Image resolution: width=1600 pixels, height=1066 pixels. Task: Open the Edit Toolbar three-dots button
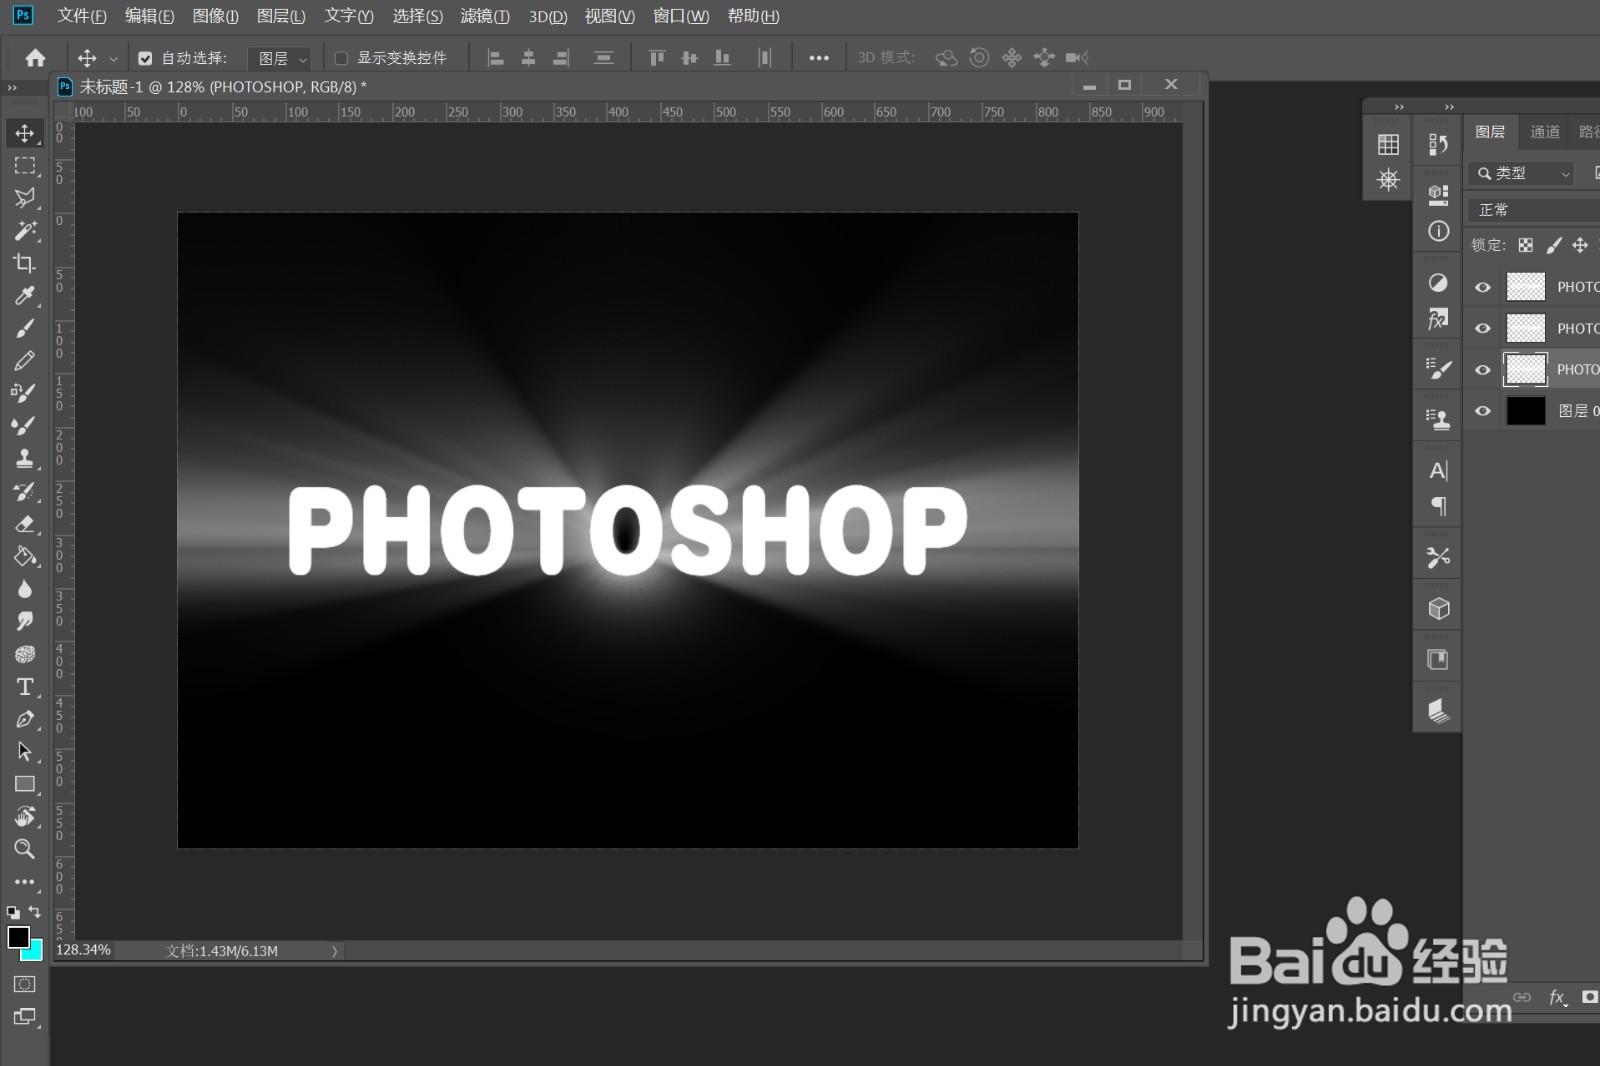(25, 882)
